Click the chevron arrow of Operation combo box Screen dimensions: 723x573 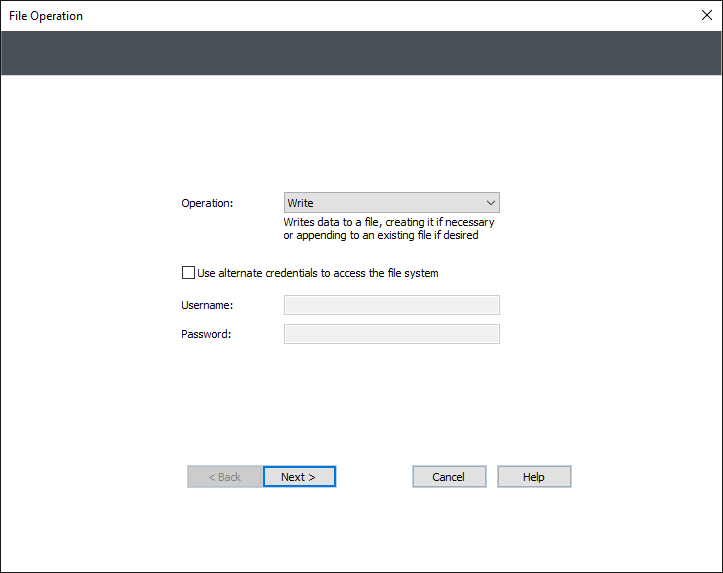coord(490,203)
